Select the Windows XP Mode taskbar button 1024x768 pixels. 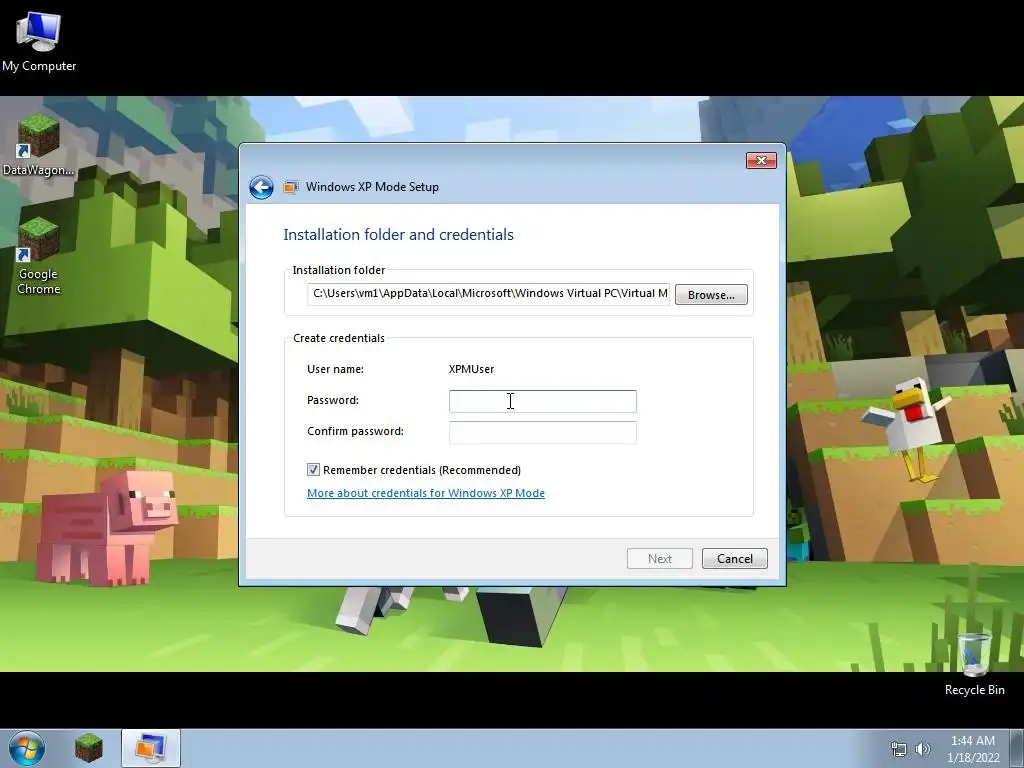(150, 748)
